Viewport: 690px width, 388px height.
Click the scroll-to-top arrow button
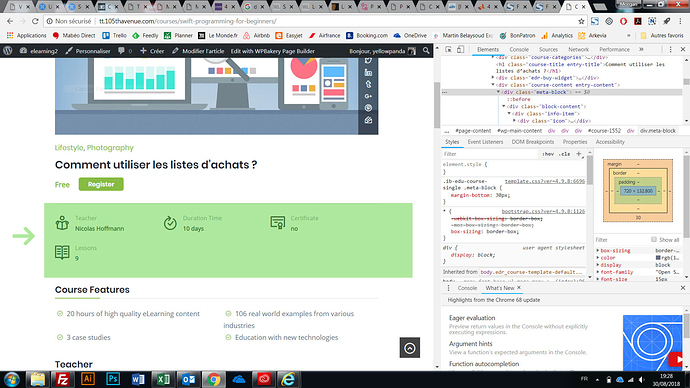tap(410, 348)
